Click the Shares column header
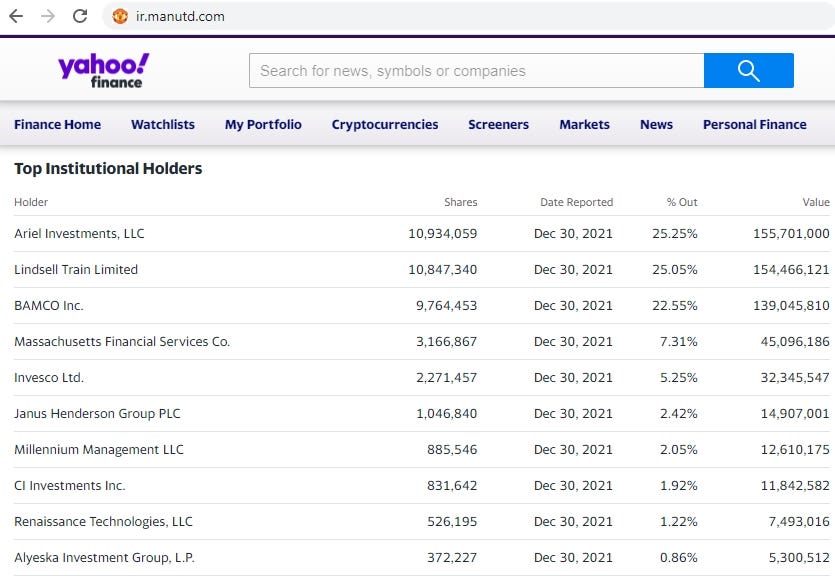The height and width of the screenshot is (582, 835). pos(461,202)
